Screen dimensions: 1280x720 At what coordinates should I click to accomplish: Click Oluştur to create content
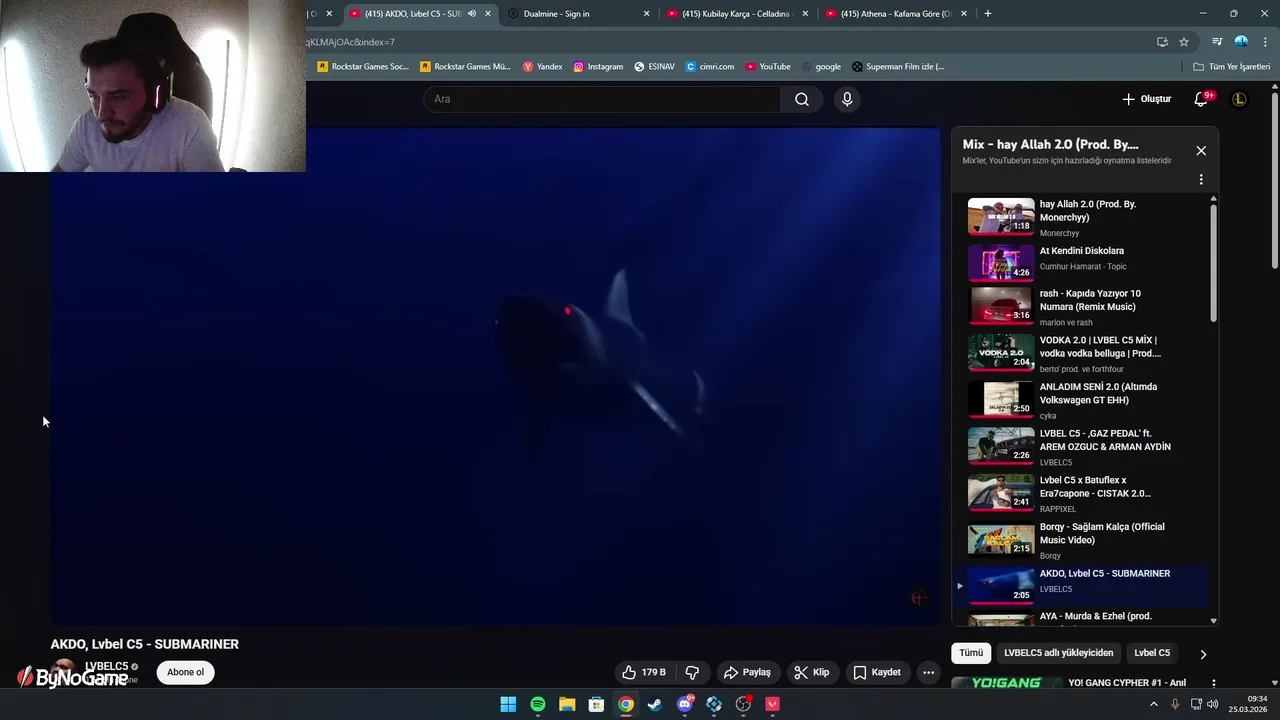[x=1146, y=99]
